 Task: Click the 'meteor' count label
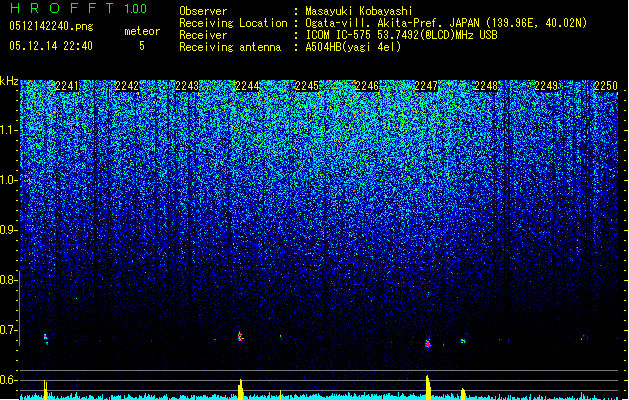pos(142,31)
